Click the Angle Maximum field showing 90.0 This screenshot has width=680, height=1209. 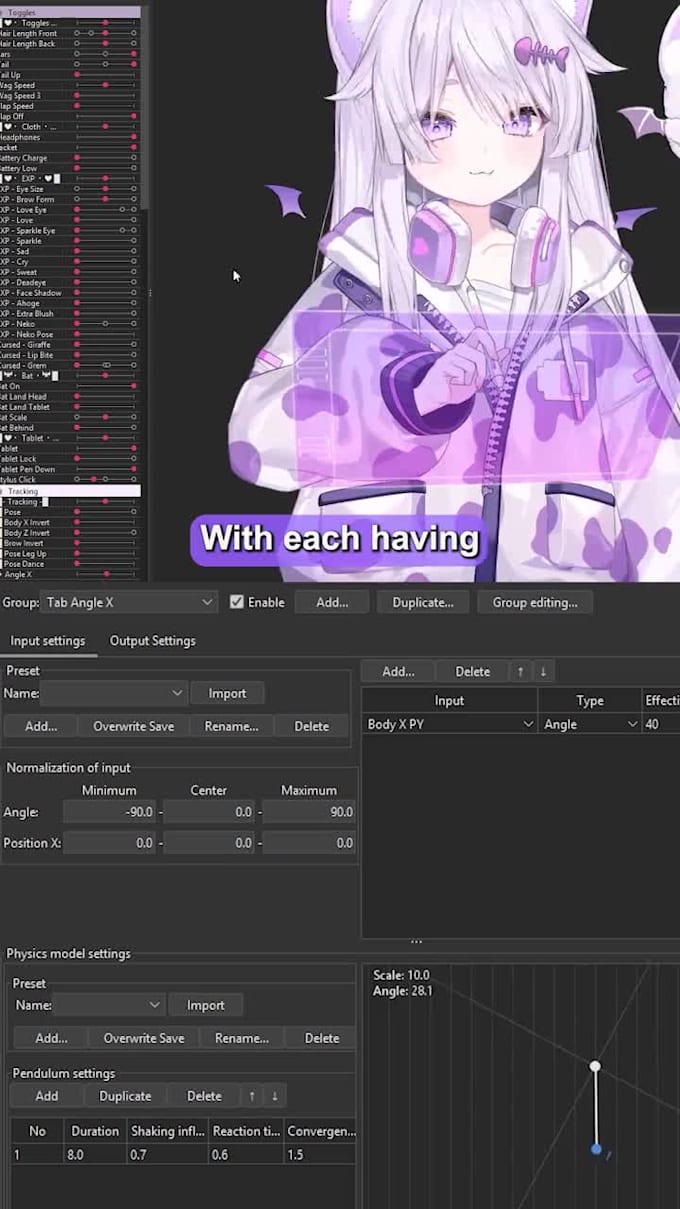point(309,812)
